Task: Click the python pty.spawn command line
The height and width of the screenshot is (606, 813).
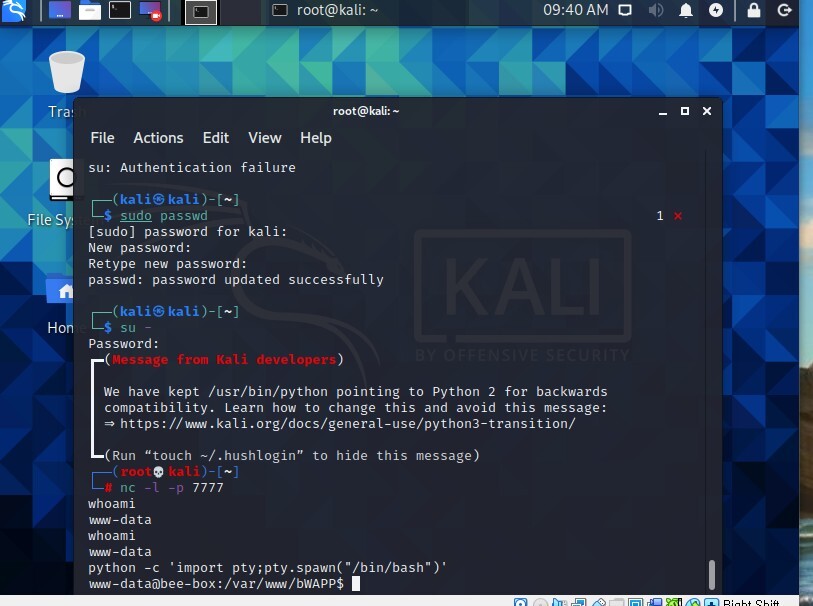Action: pyautogui.click(x=268, y=568)
